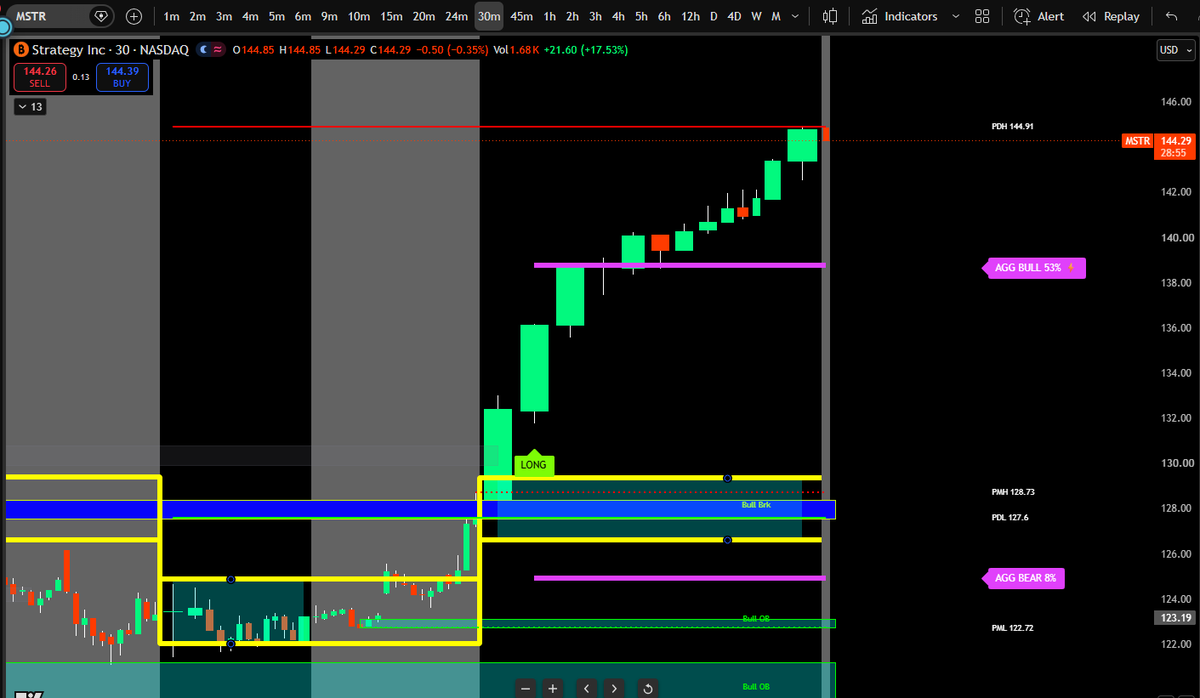Select the 2h timeframe
1200x698 pixels.
coord(572,17)
